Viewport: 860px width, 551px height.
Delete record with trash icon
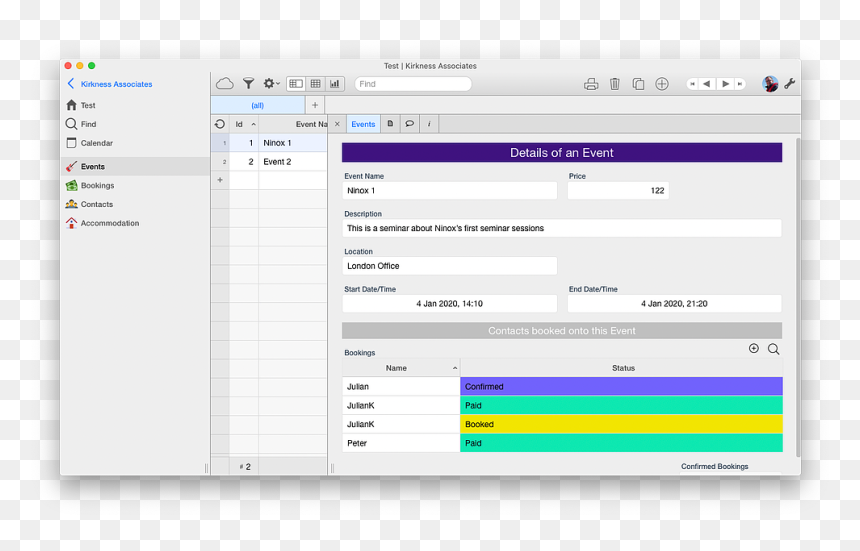[615, 84]
